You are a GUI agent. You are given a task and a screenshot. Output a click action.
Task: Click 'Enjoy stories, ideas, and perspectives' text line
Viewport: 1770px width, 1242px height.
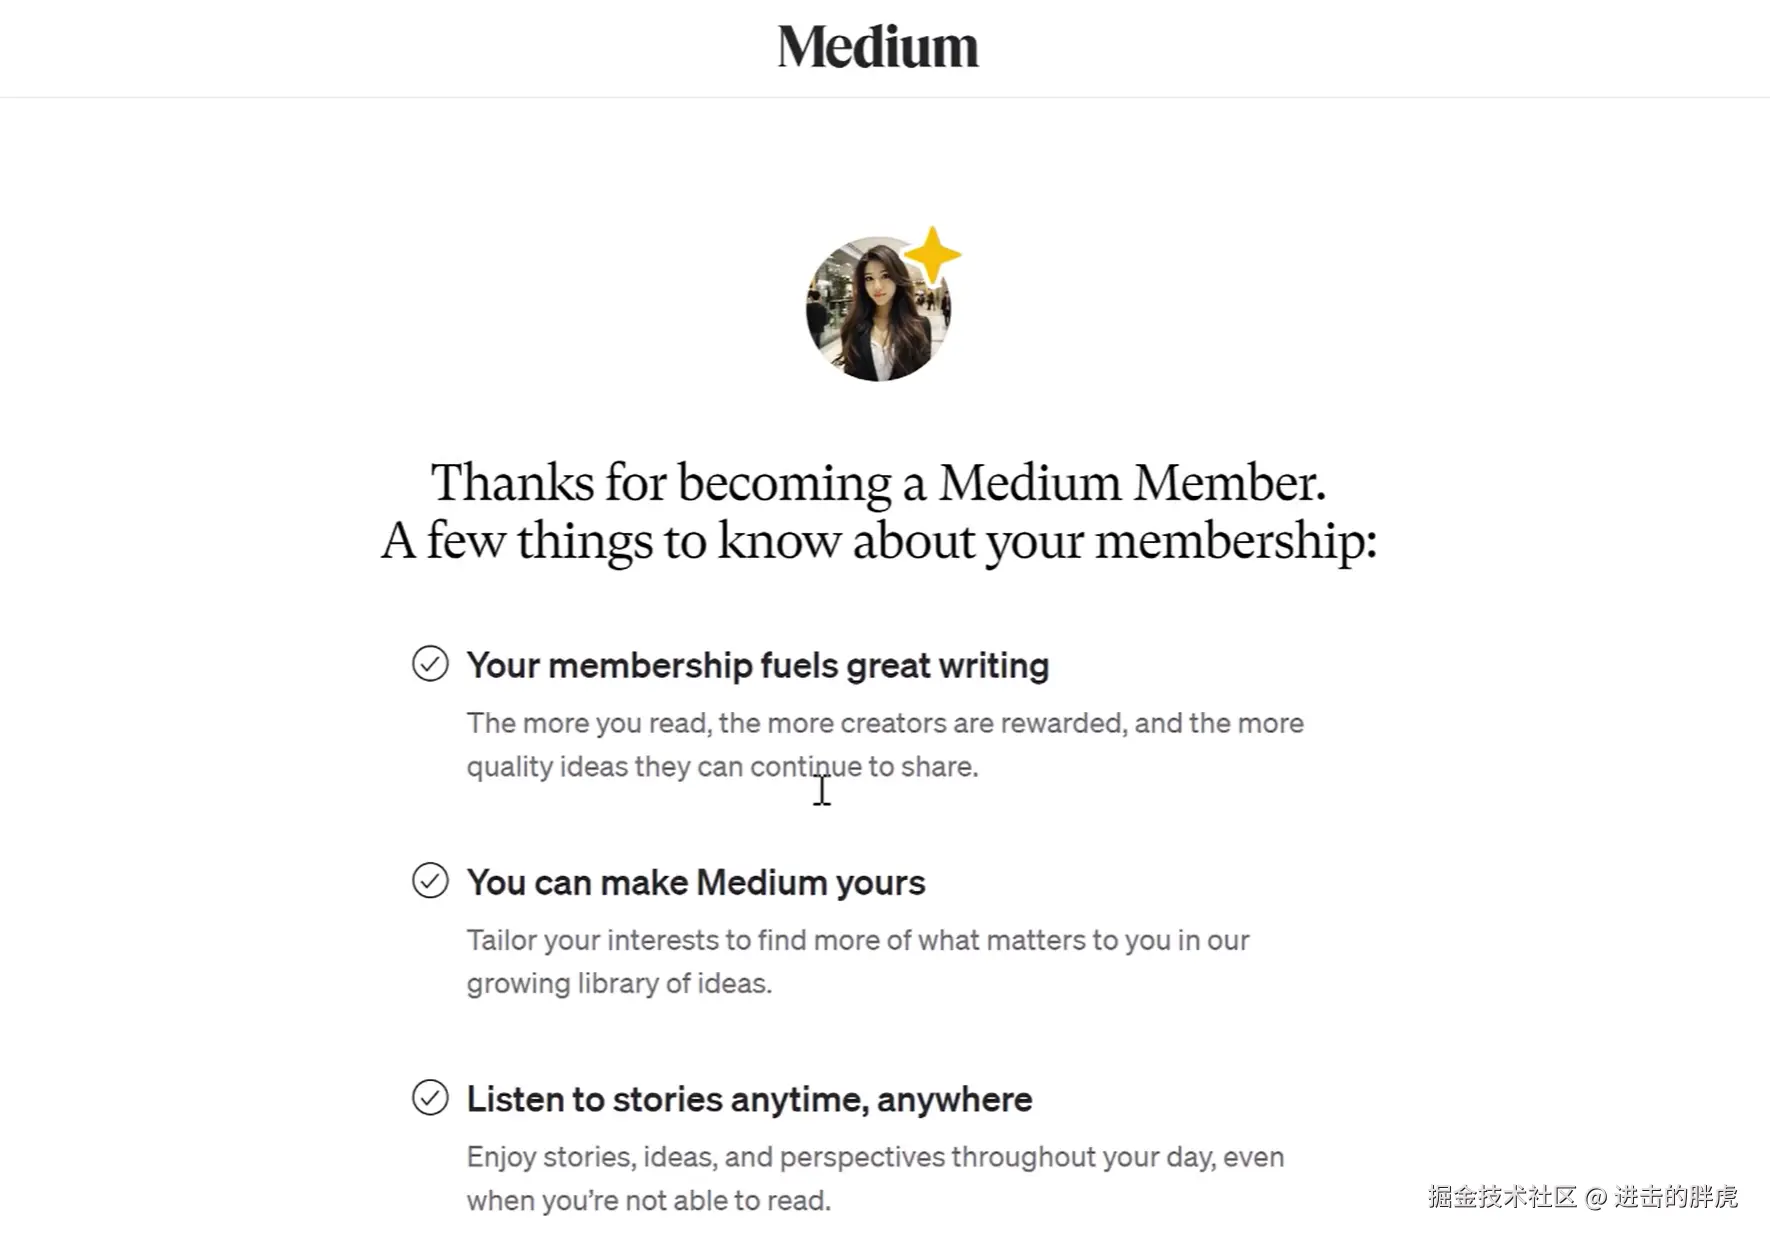874,1157
